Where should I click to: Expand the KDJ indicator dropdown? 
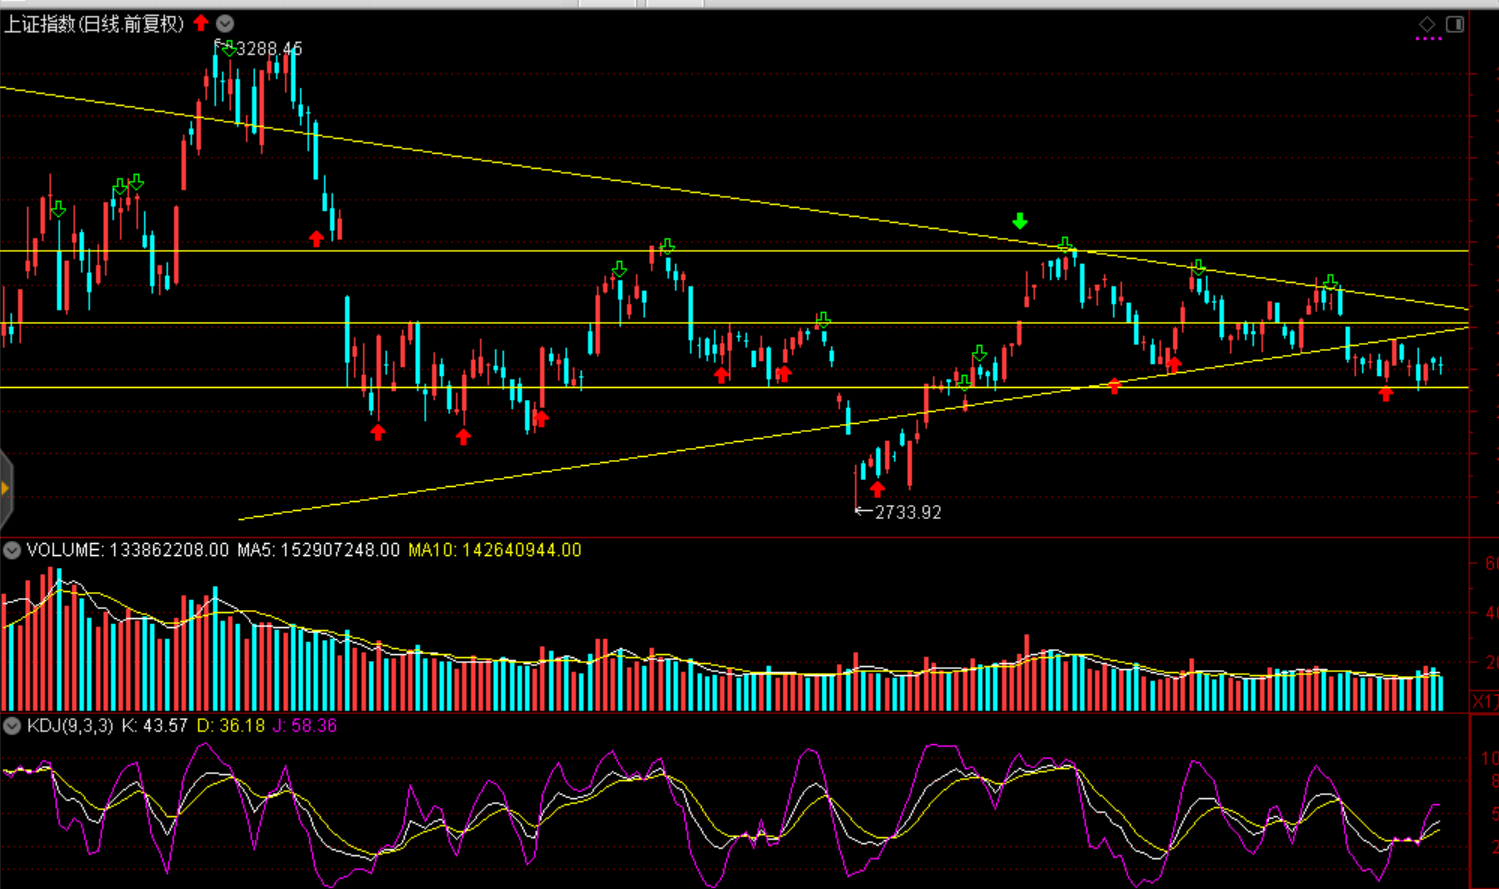[12, 726]
